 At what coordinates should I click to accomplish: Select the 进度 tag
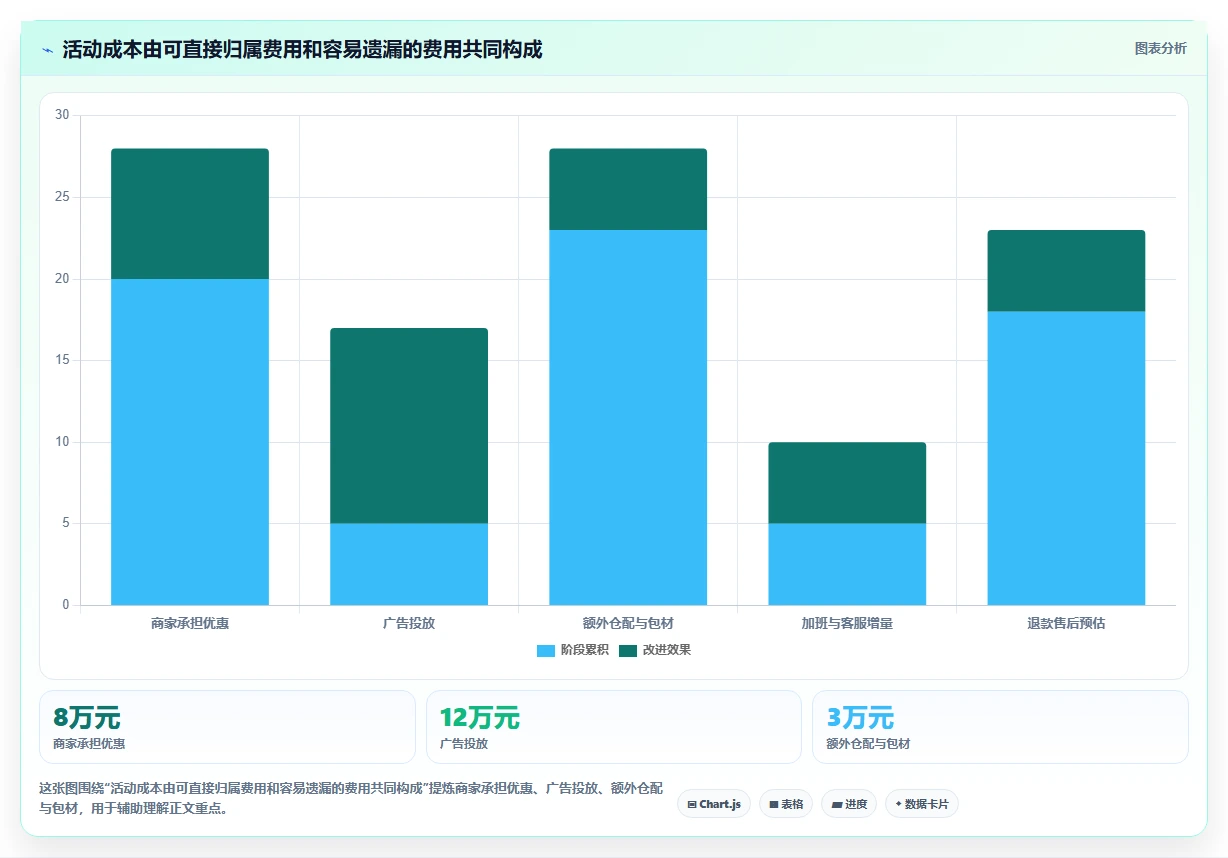click(849, 804)
